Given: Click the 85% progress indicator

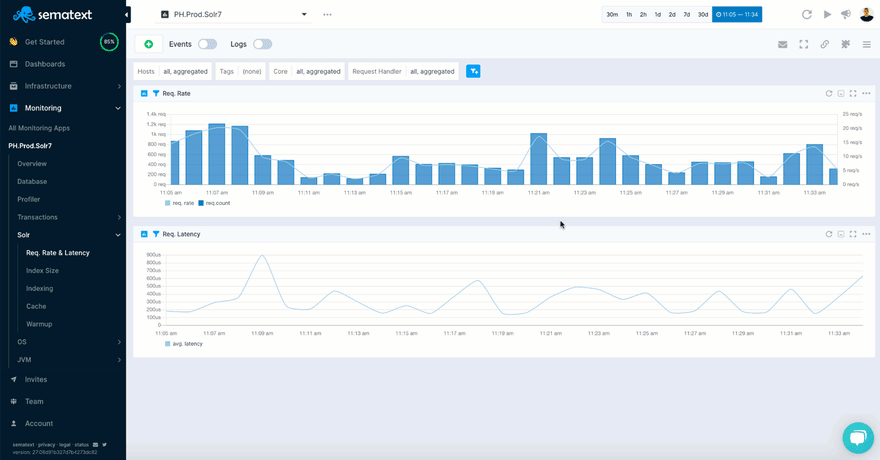Looking at the screenshot, I should 109,42.
